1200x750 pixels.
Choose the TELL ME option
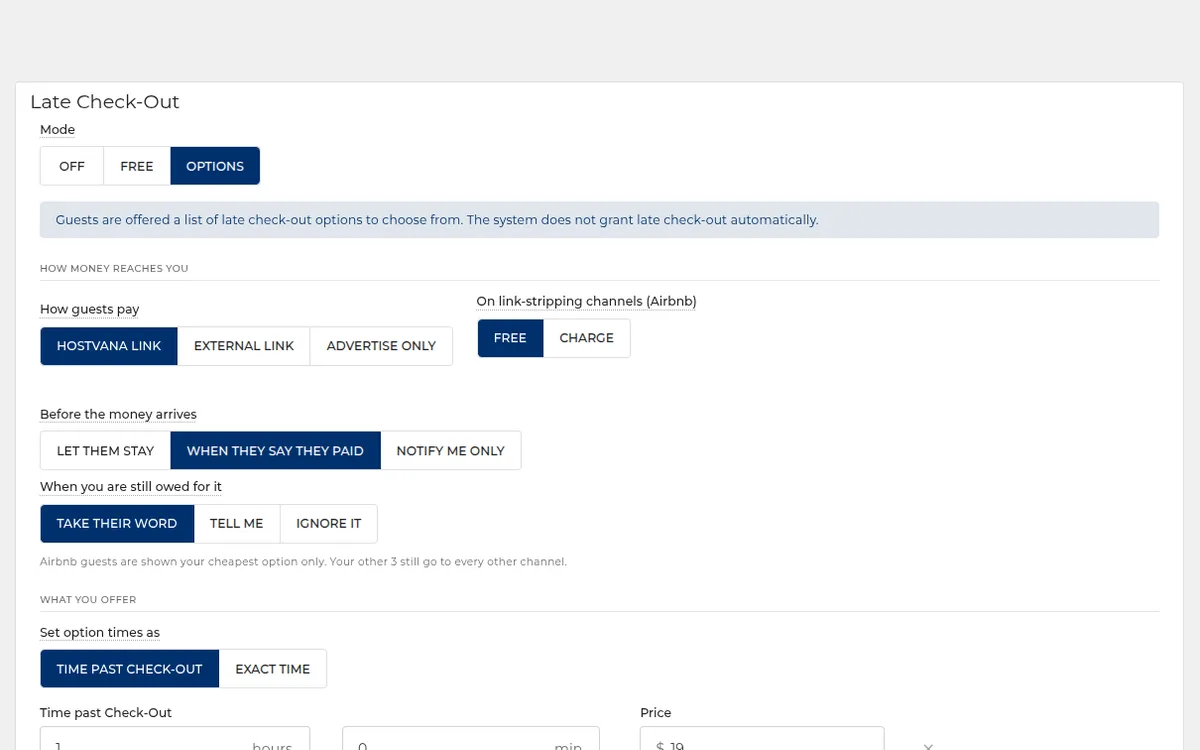[237, 523]
